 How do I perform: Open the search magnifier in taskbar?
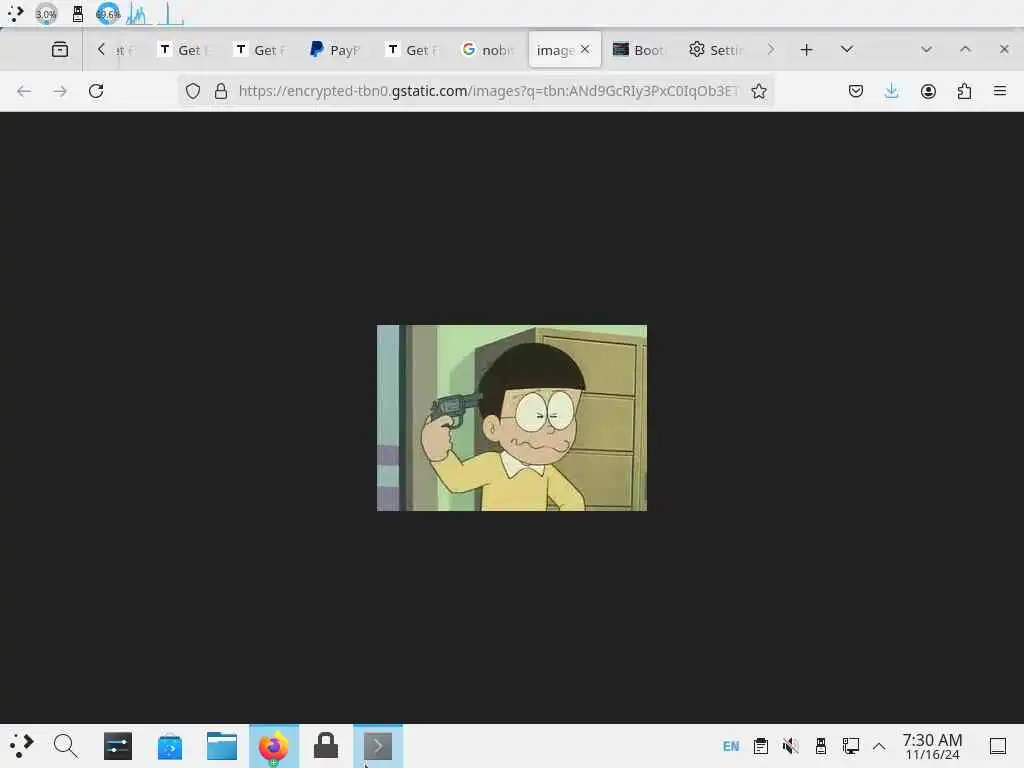point(65,746)
